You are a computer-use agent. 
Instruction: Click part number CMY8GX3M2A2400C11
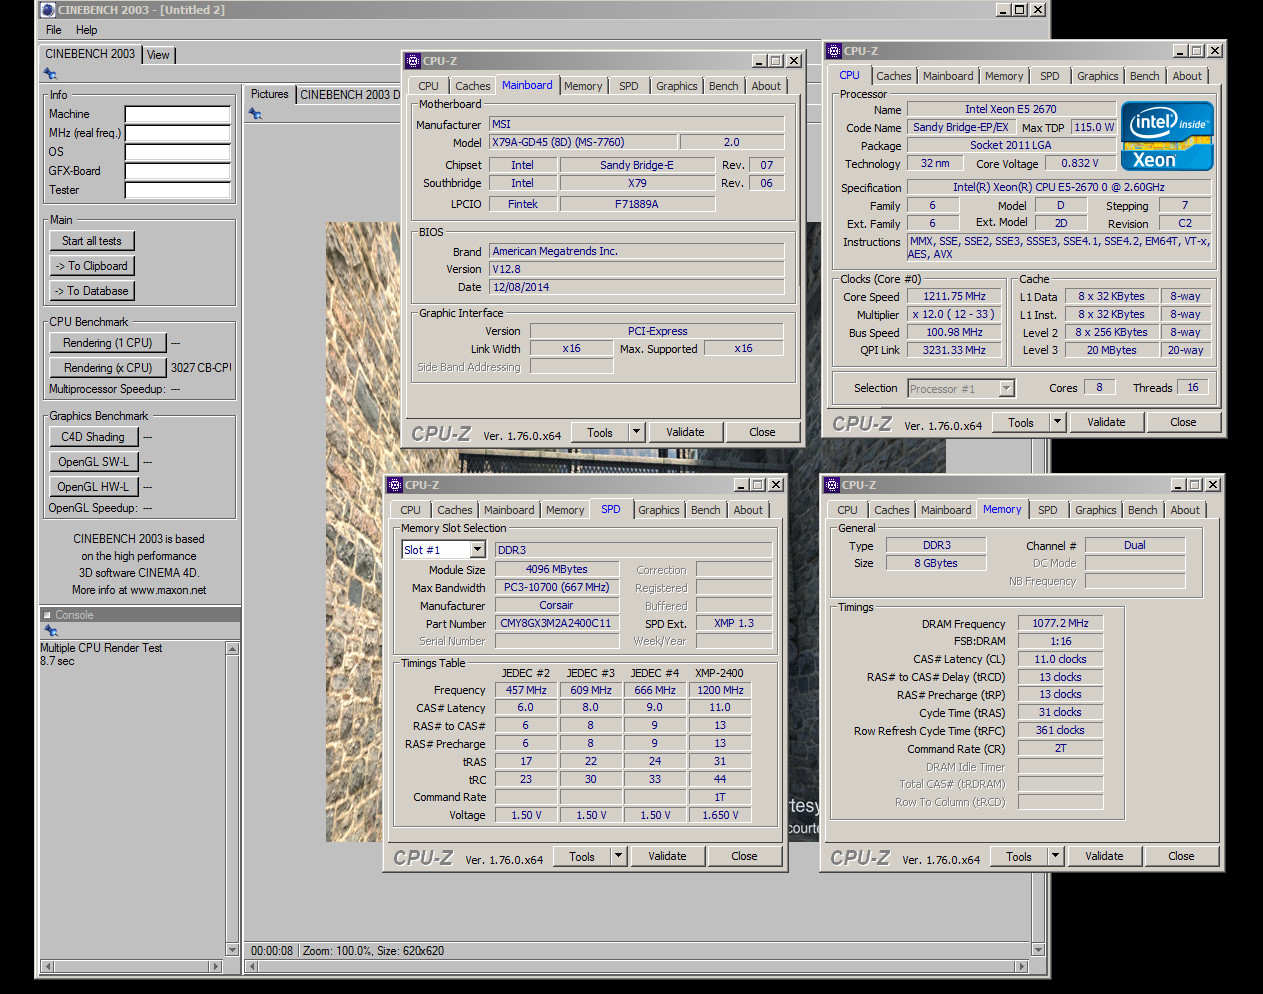[556, 623]
